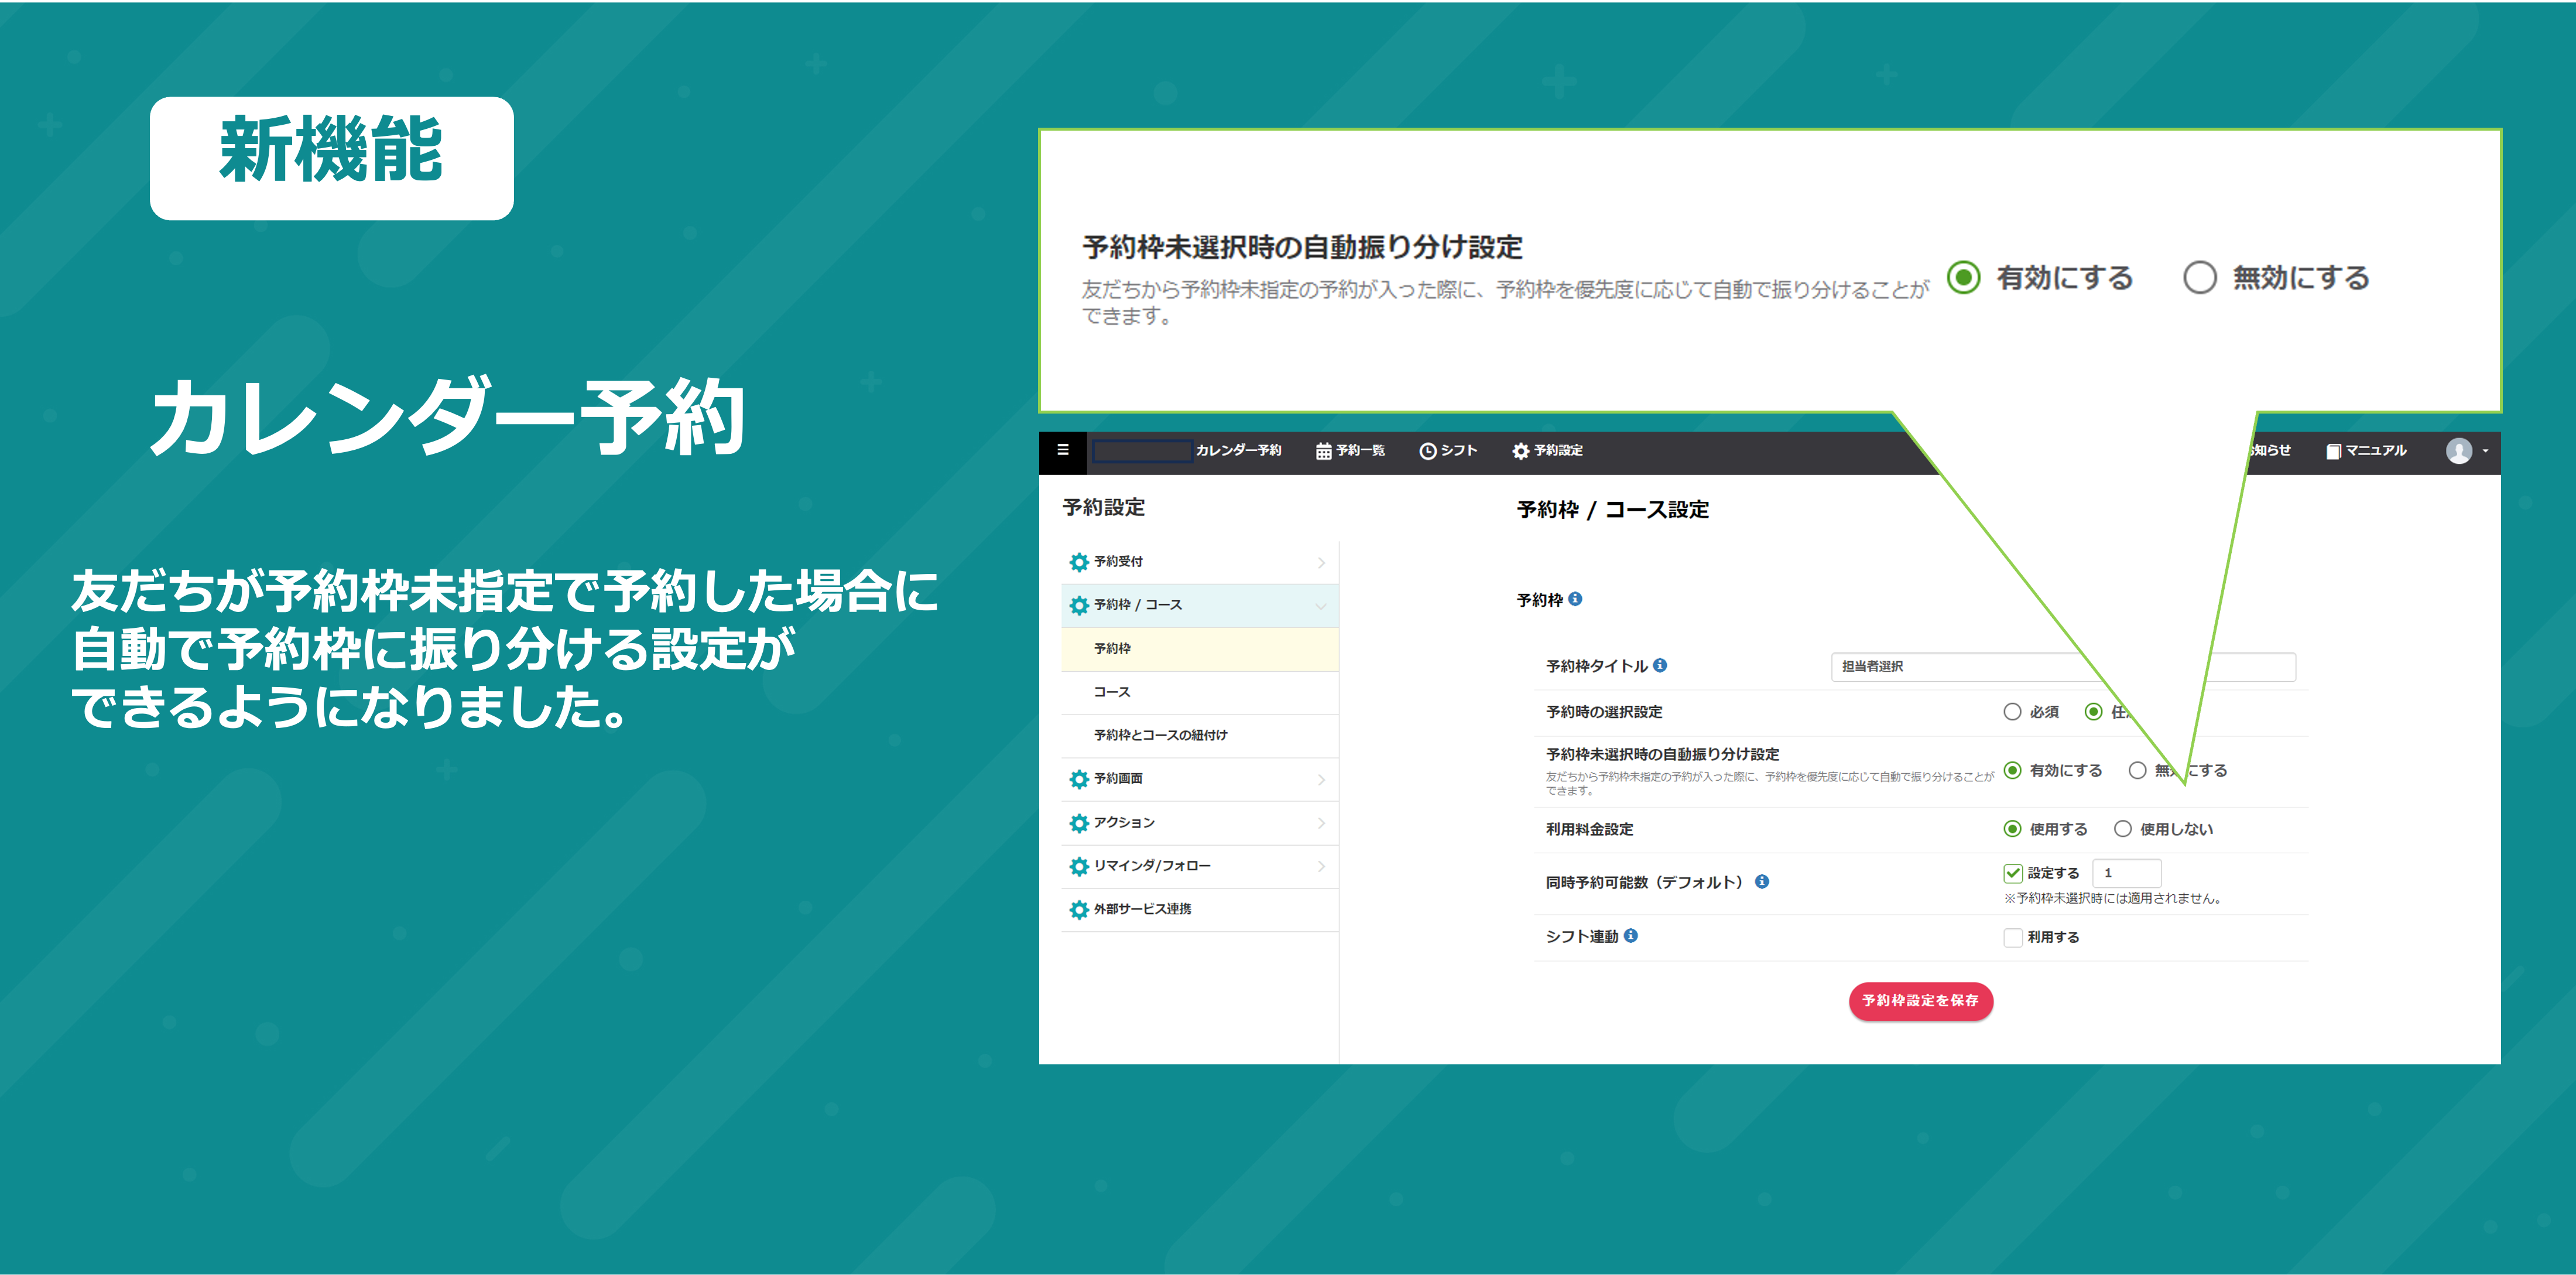Click the 同時予約可能数 number field
This screenshot has width=2576, height=1275.
coord(2126,873)
